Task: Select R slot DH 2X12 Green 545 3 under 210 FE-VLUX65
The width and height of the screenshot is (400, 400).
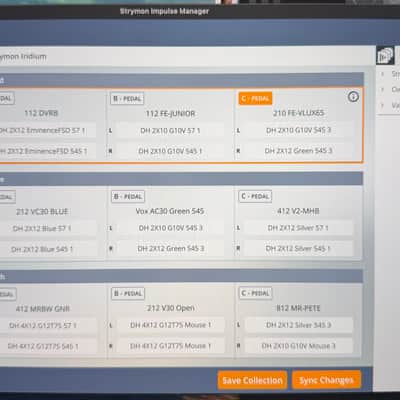Action: 299,151
